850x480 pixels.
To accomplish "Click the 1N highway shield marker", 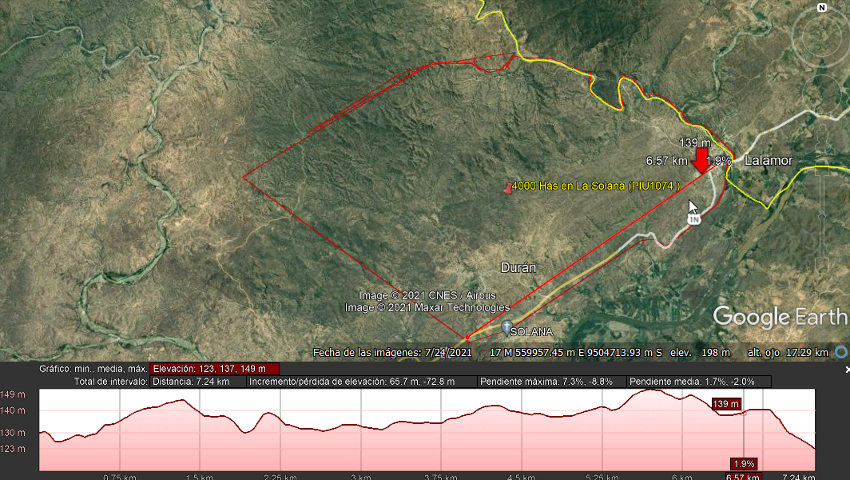I will (693, 218).
